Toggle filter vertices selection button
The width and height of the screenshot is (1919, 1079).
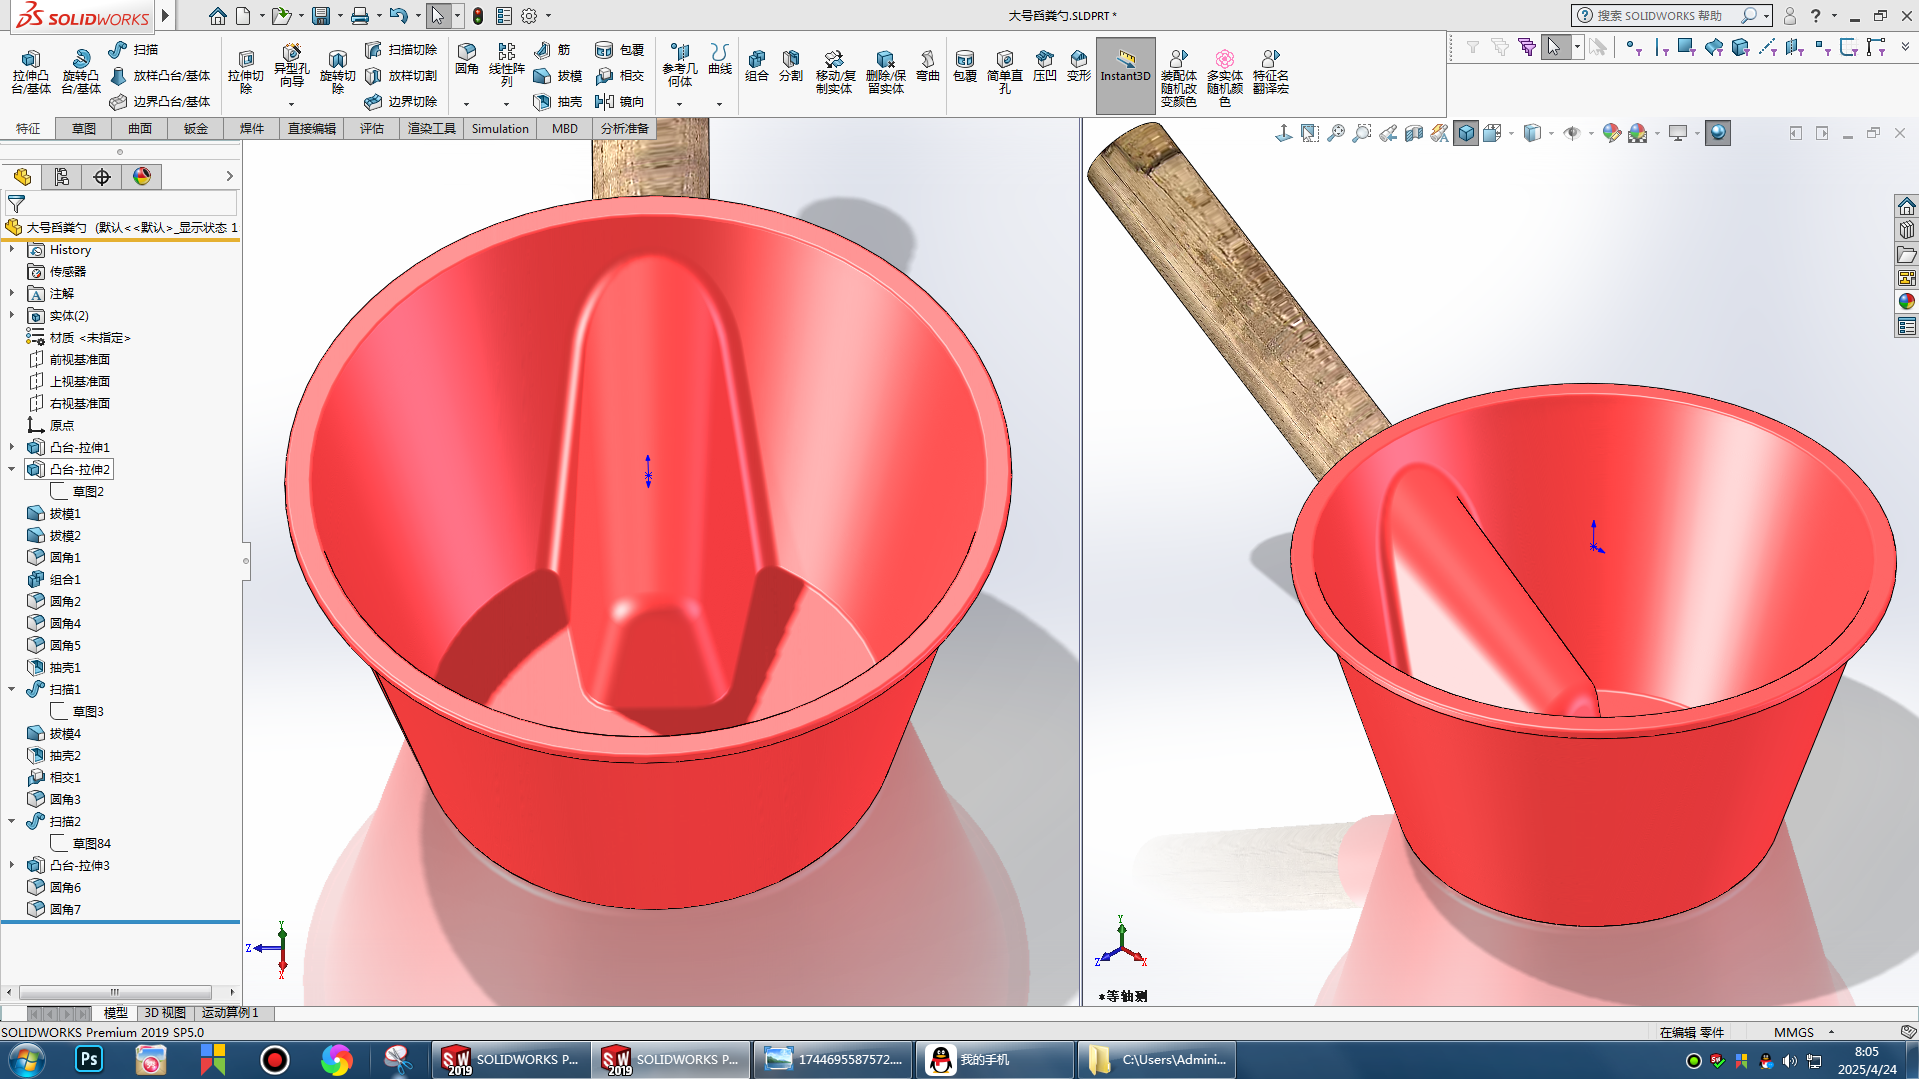click(x=1633, y=47)
